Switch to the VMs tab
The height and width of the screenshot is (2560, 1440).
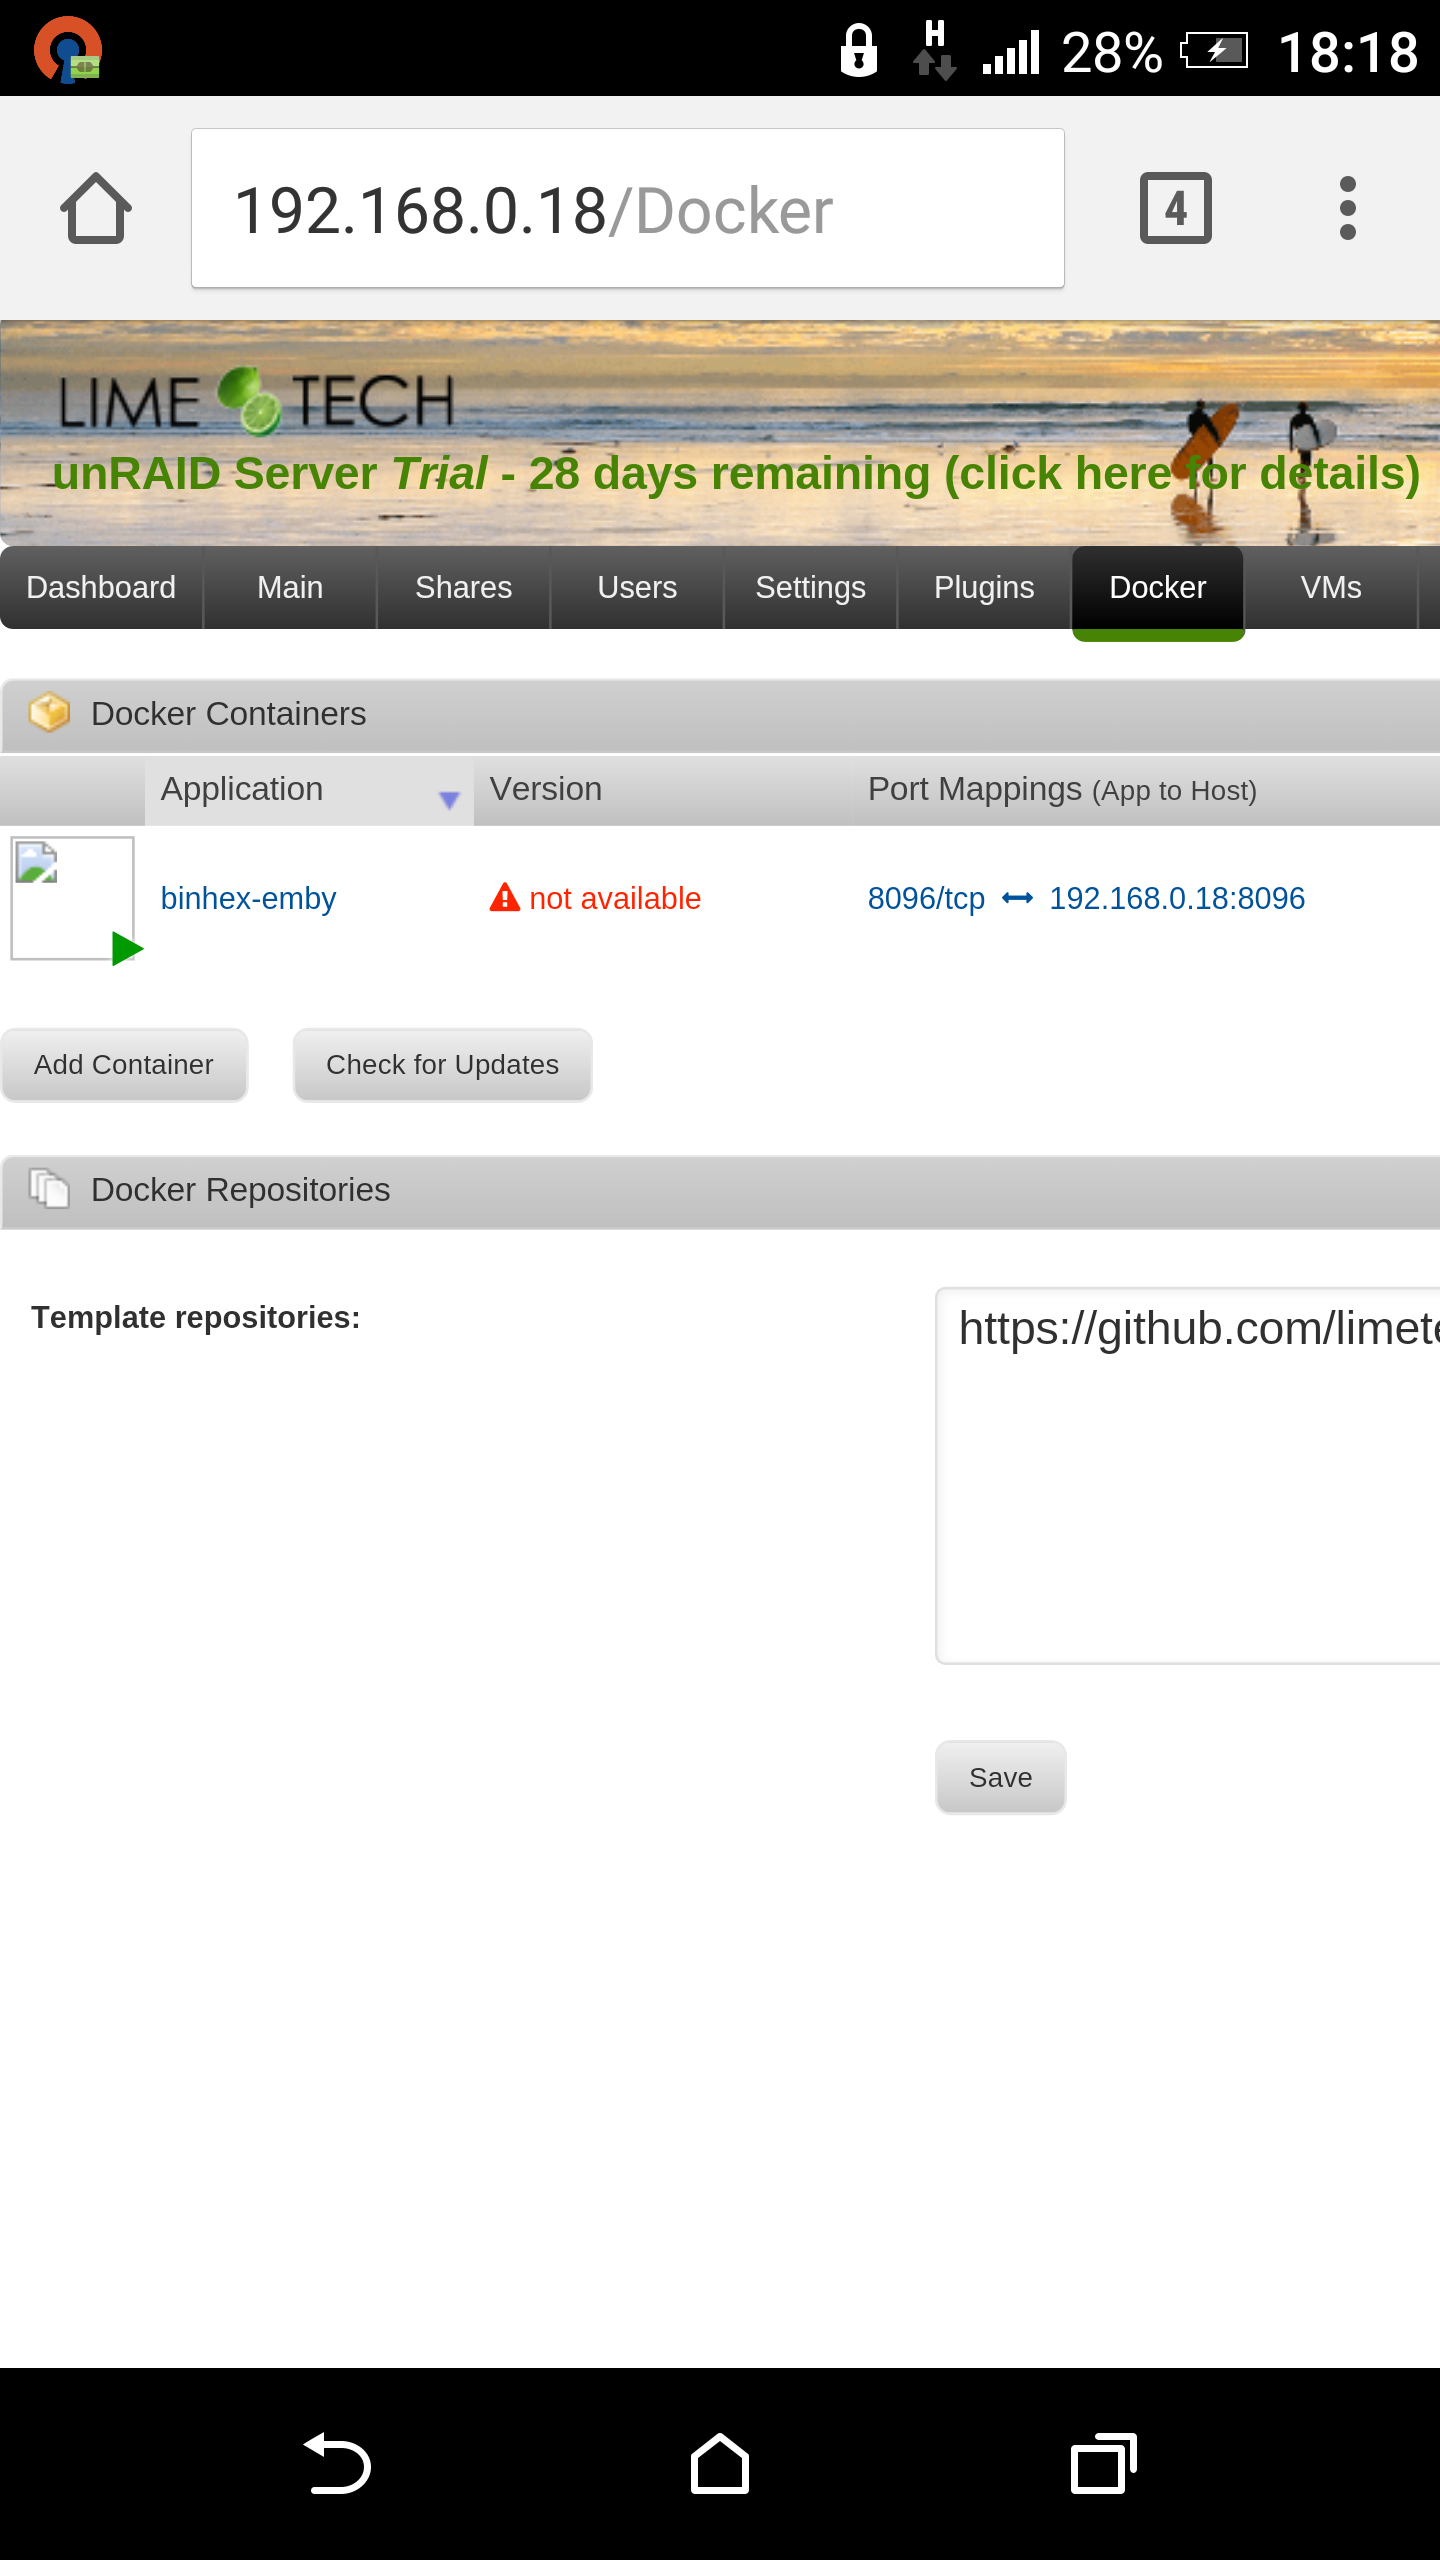pyautogui.click(x=1331, y=587)
